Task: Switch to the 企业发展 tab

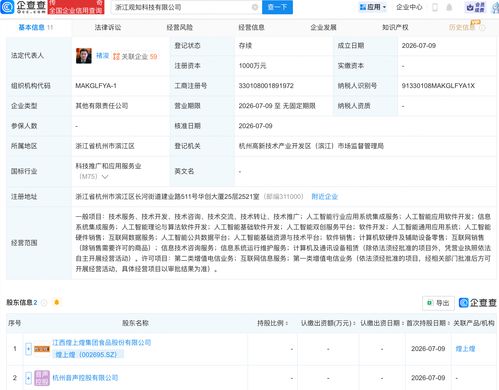Action: (323, 27)
